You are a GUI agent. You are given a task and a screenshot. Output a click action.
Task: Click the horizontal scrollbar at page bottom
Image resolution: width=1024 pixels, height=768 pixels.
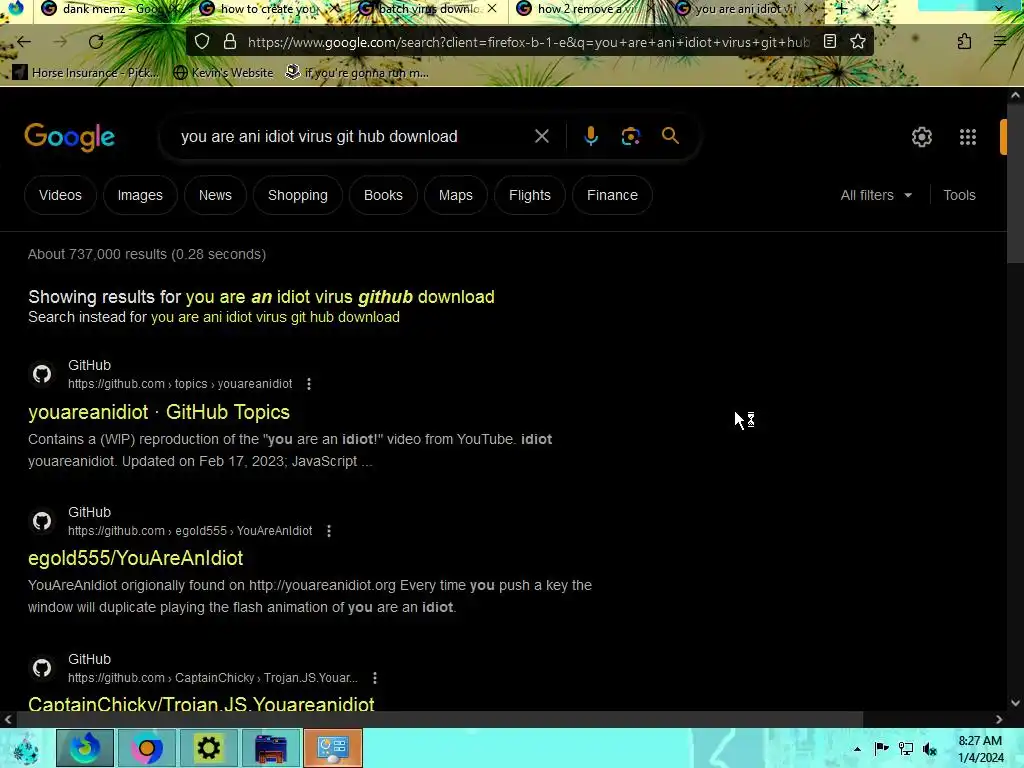[439, 719]
